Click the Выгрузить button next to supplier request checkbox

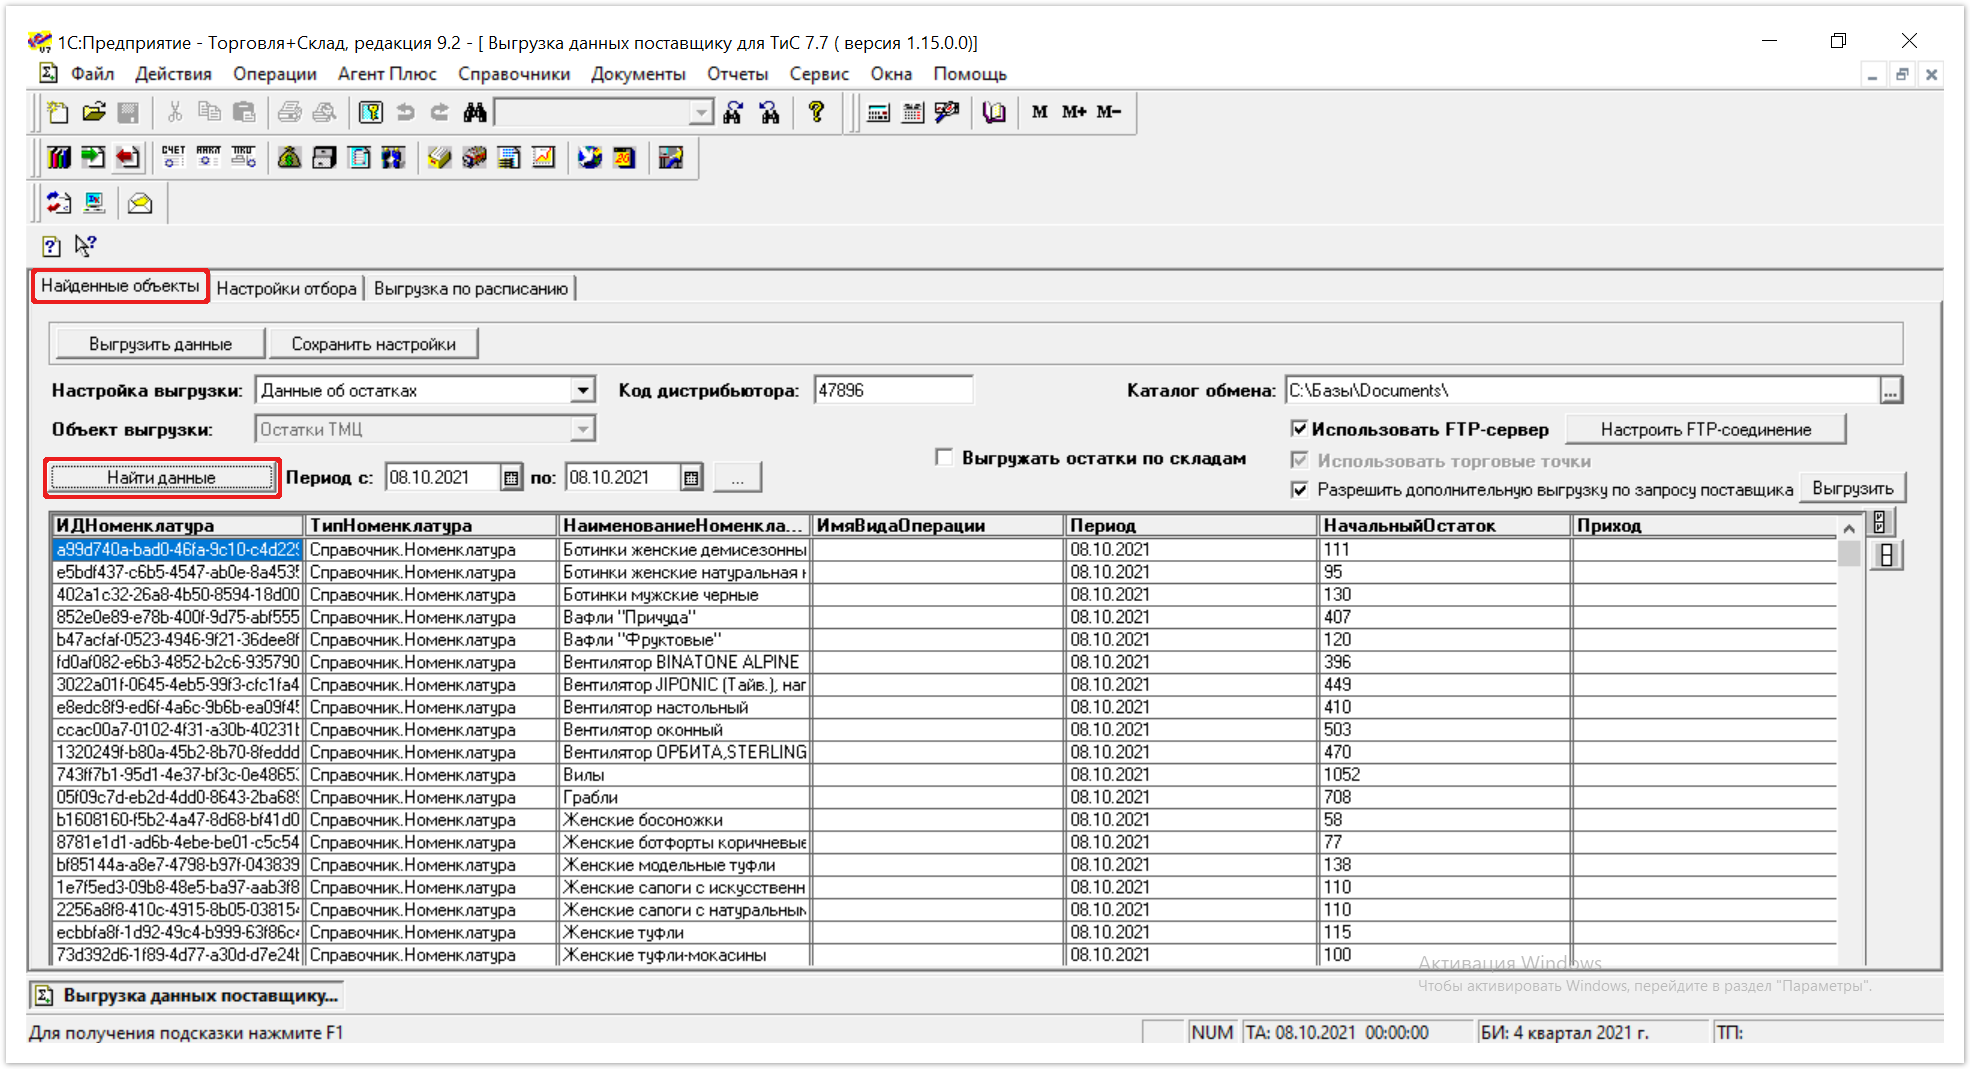click(1852, 489)
